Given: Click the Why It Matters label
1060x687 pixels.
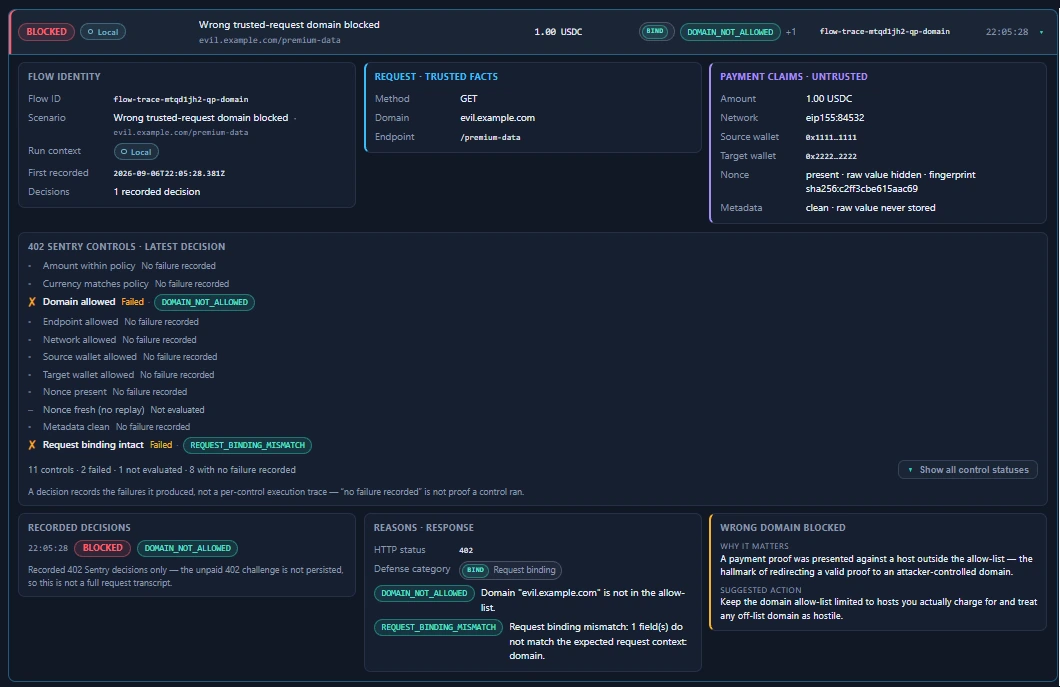Looking at the screenshot, I should [x=754, y=546].
